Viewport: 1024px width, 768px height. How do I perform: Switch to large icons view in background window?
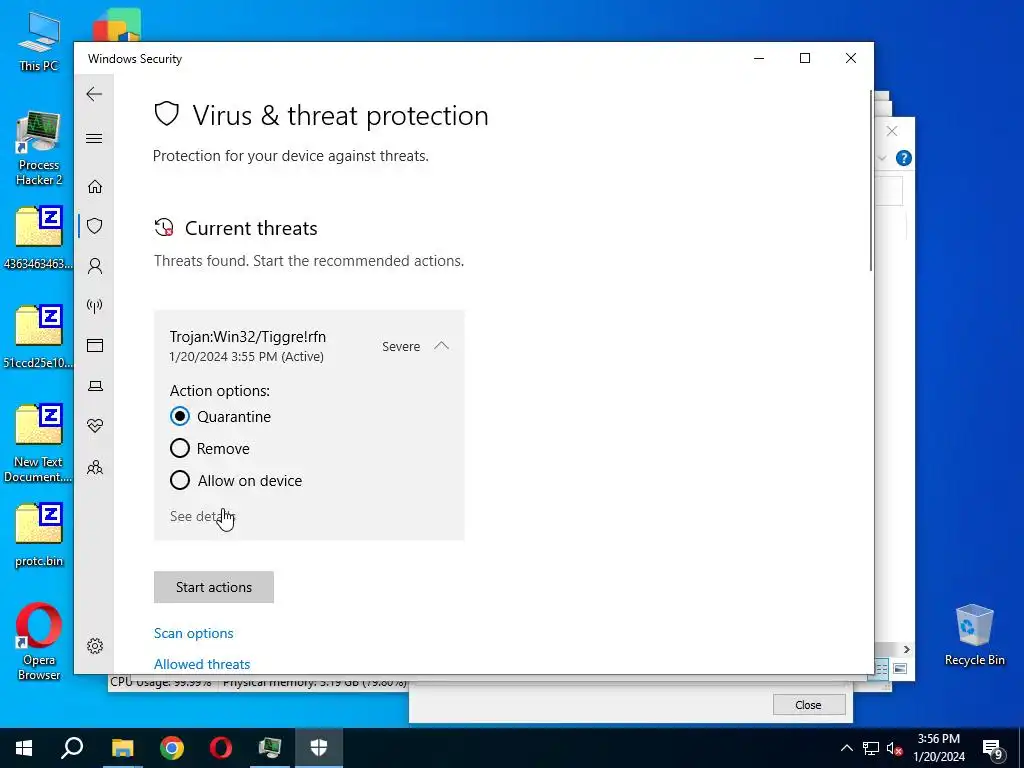[x=900, y=669]
